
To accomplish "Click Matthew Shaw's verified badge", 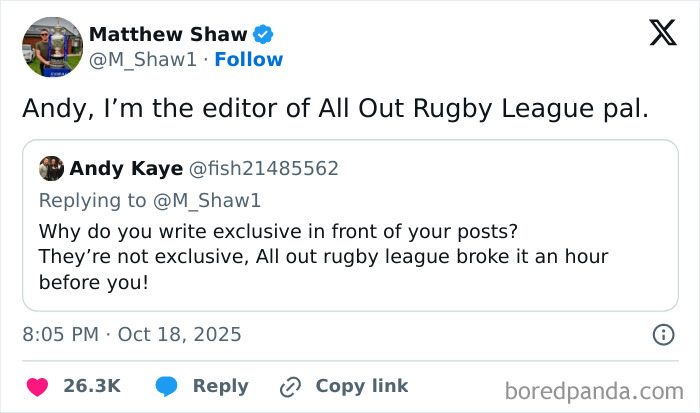I will click(x=263, y=35).
